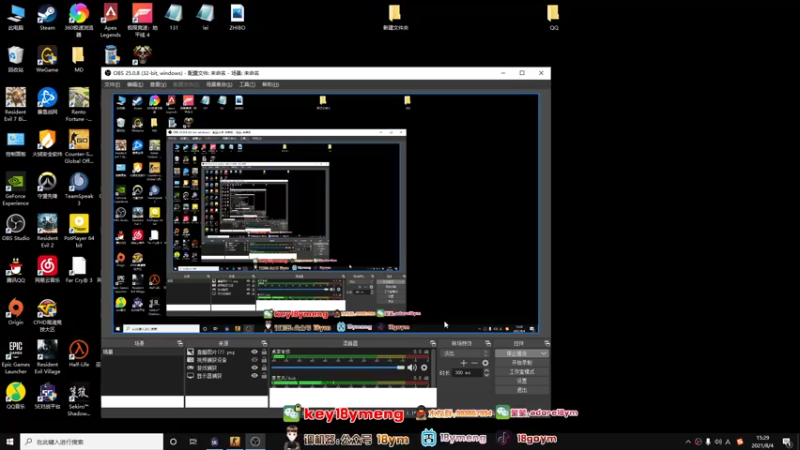Select the GeForce Experience desktop icon

point(15,189)
